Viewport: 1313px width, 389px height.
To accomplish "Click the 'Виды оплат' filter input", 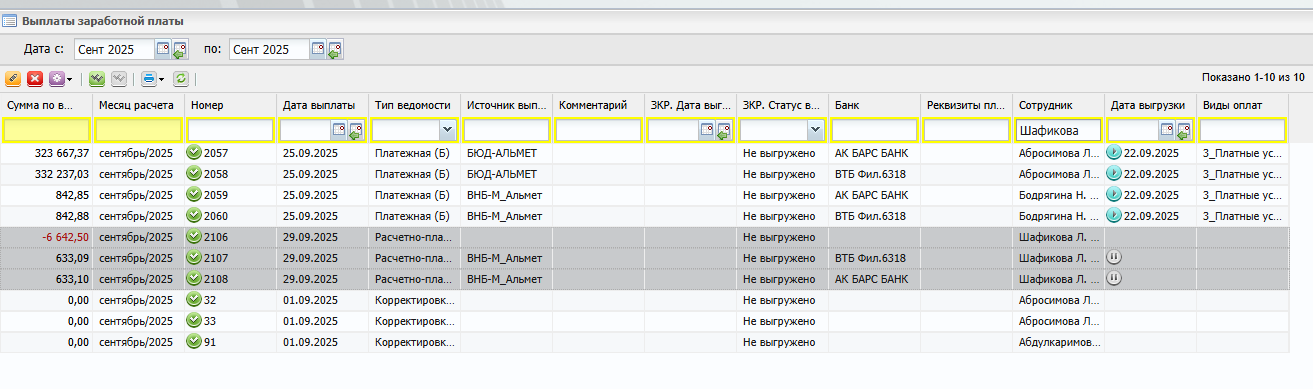I will (x=1242, y=130).
